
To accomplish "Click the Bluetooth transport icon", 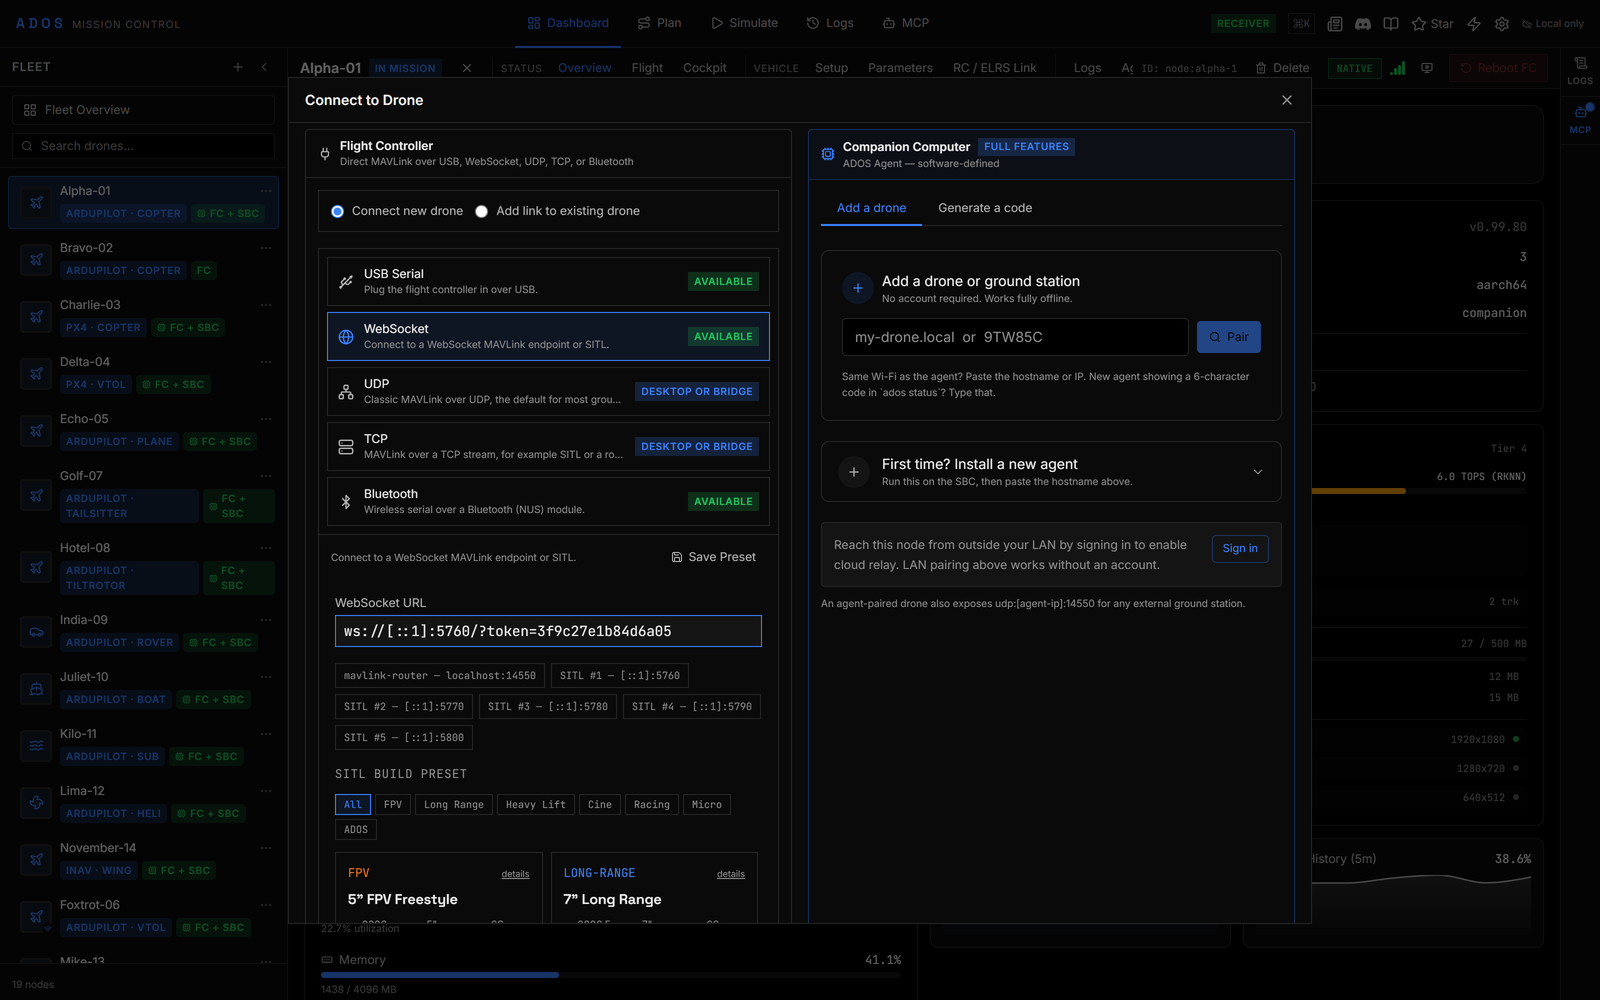I will (x=346, y=502).
